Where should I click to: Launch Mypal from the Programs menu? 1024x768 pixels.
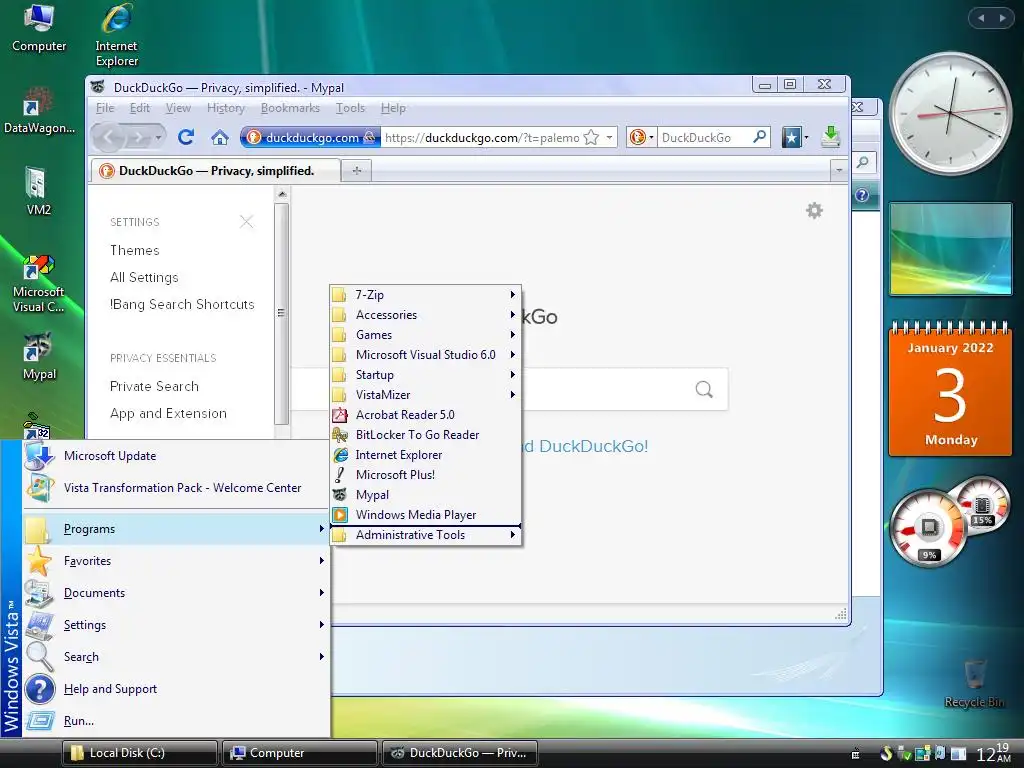pos(426,495)
